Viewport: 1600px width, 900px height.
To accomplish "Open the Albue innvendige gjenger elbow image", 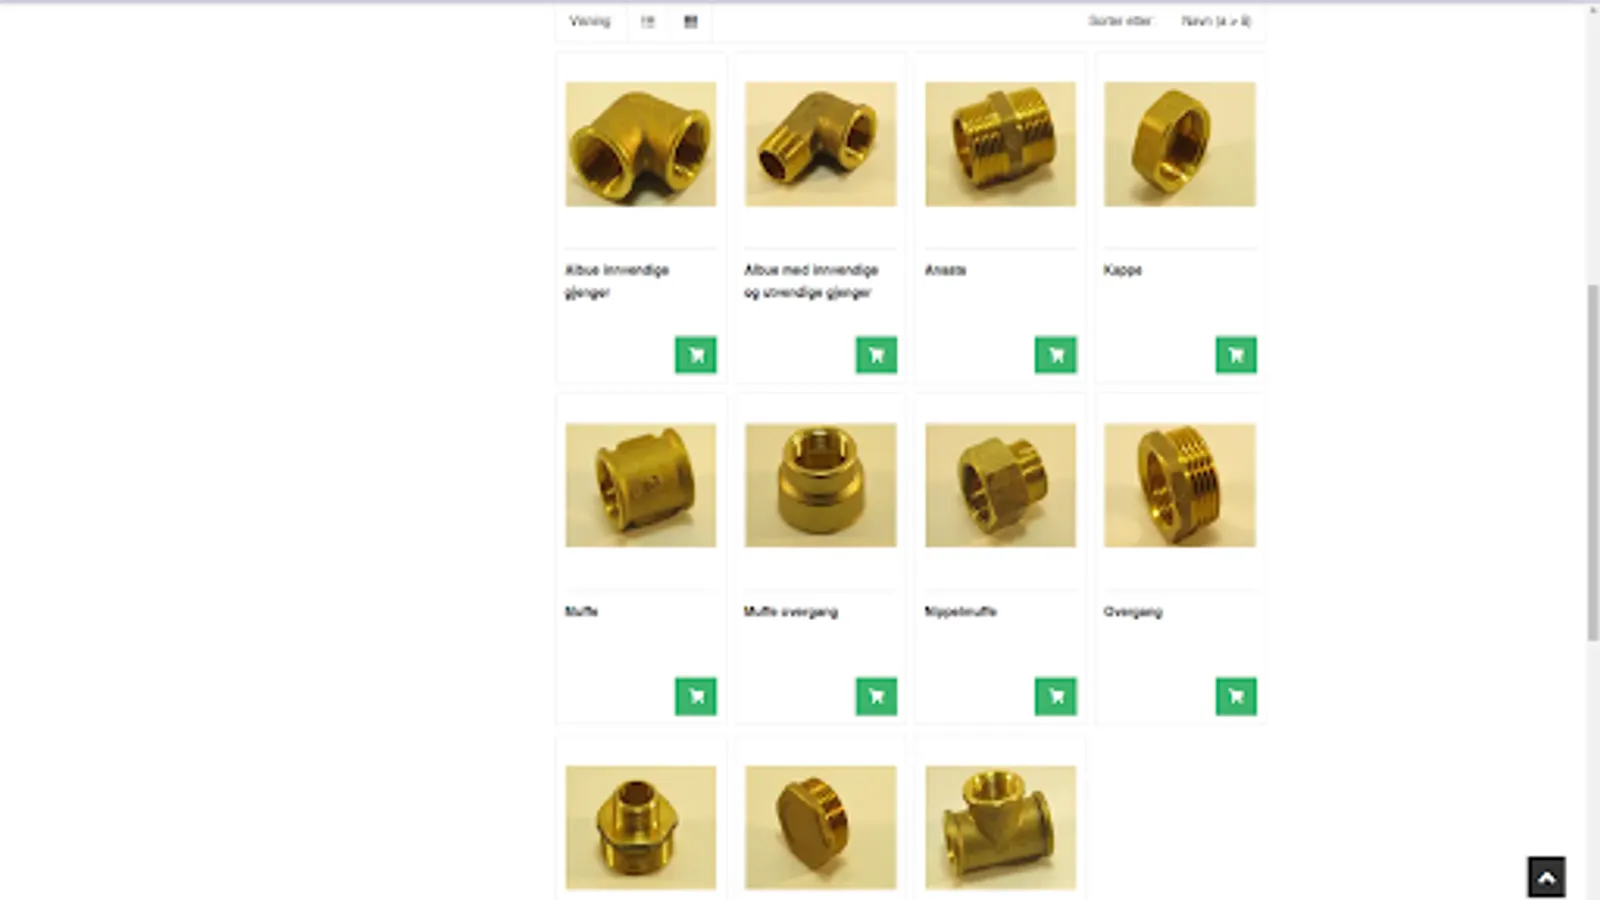I will click(x=641, y=144).
